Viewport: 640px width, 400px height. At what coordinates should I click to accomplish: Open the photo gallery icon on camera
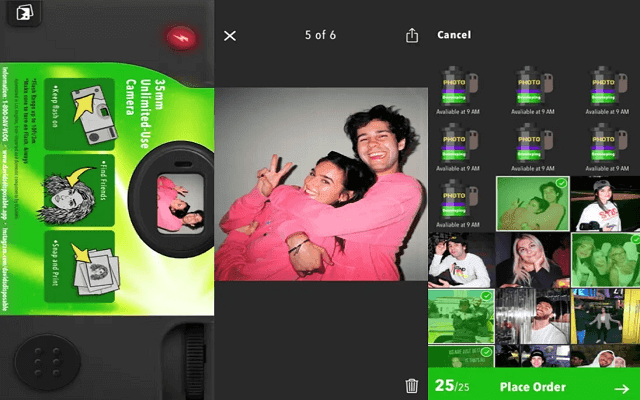[x=23, y=15]
